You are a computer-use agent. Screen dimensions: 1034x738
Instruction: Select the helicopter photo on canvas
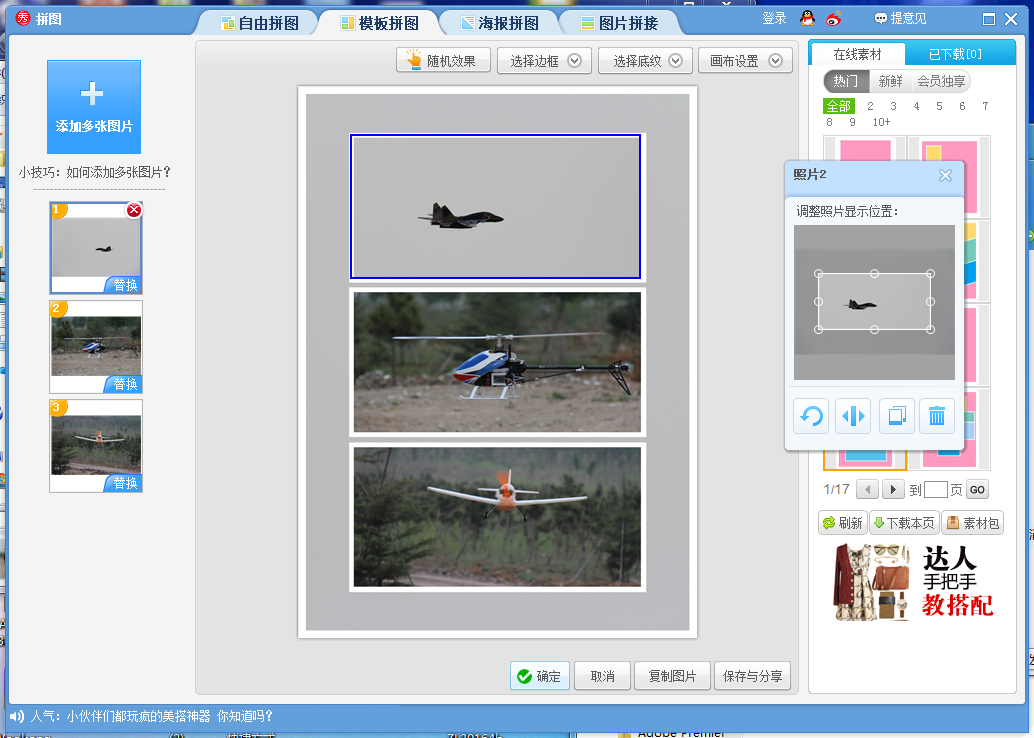pos(497,362)
